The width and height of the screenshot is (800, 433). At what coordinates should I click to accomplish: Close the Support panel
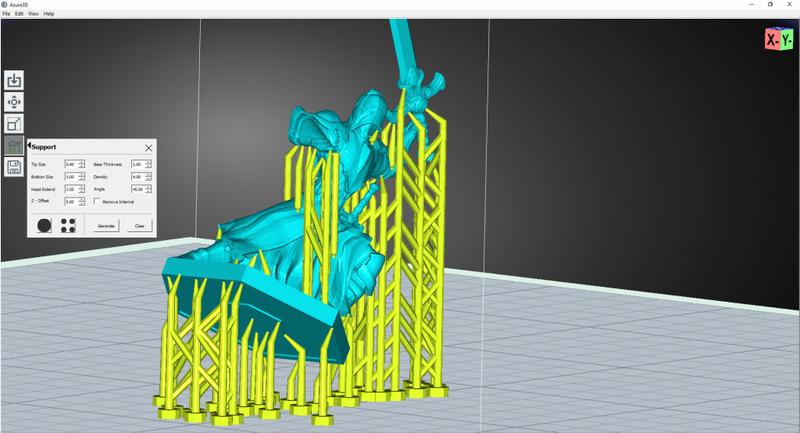click(148, 147)
